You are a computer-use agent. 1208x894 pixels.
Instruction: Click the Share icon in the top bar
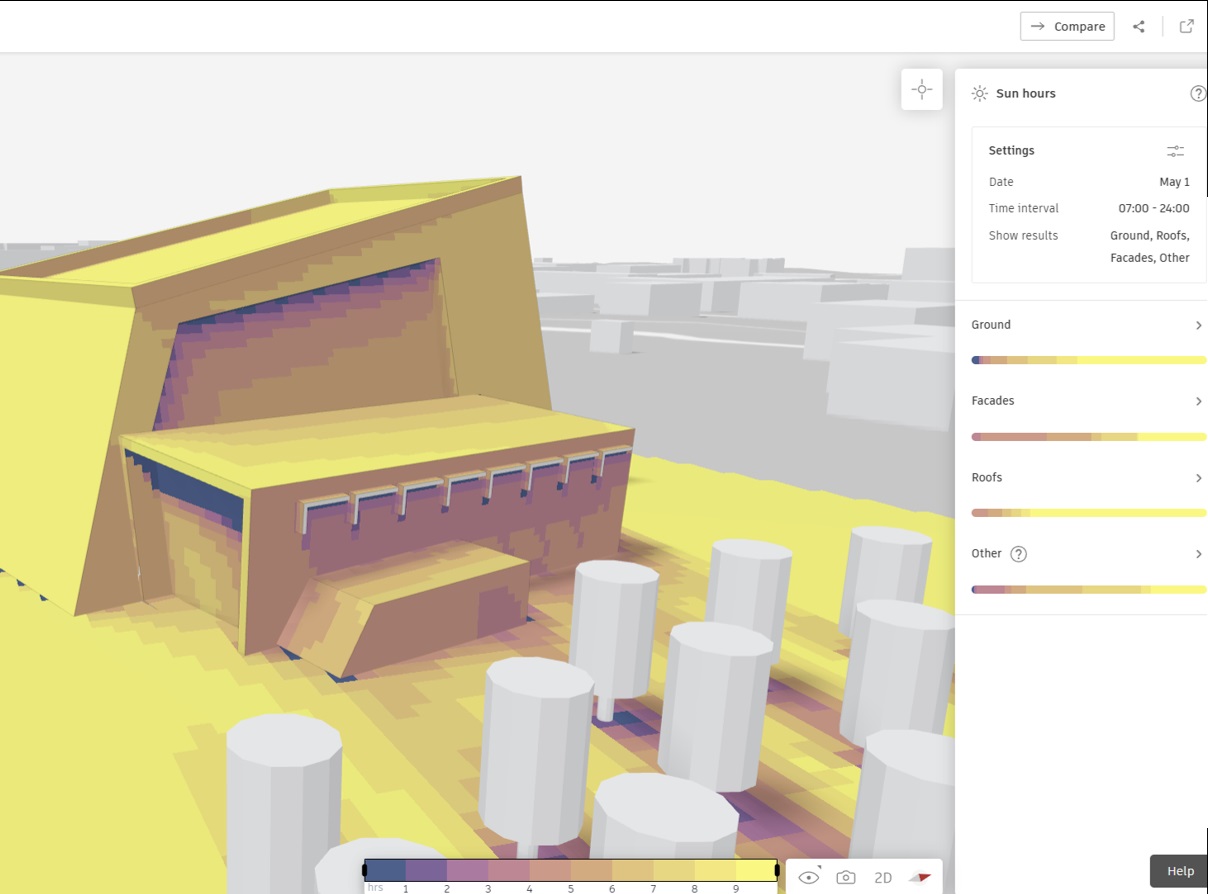[x=1138, y=26]
